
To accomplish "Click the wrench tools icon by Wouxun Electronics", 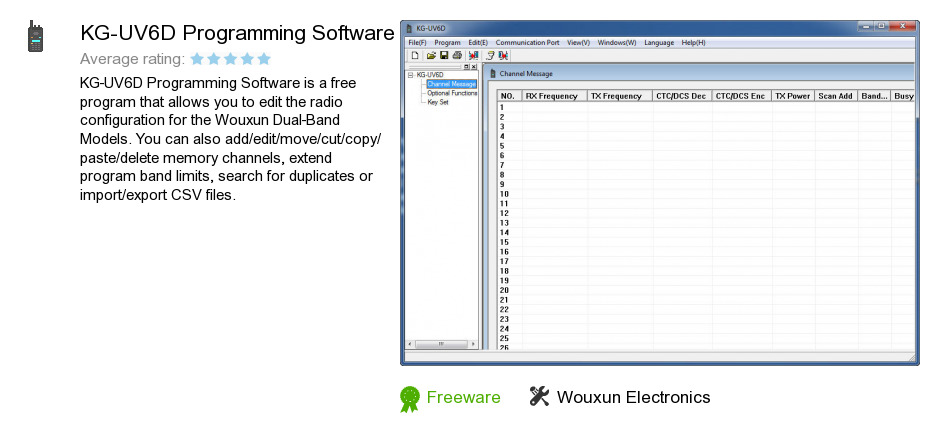I will point(539,396).
